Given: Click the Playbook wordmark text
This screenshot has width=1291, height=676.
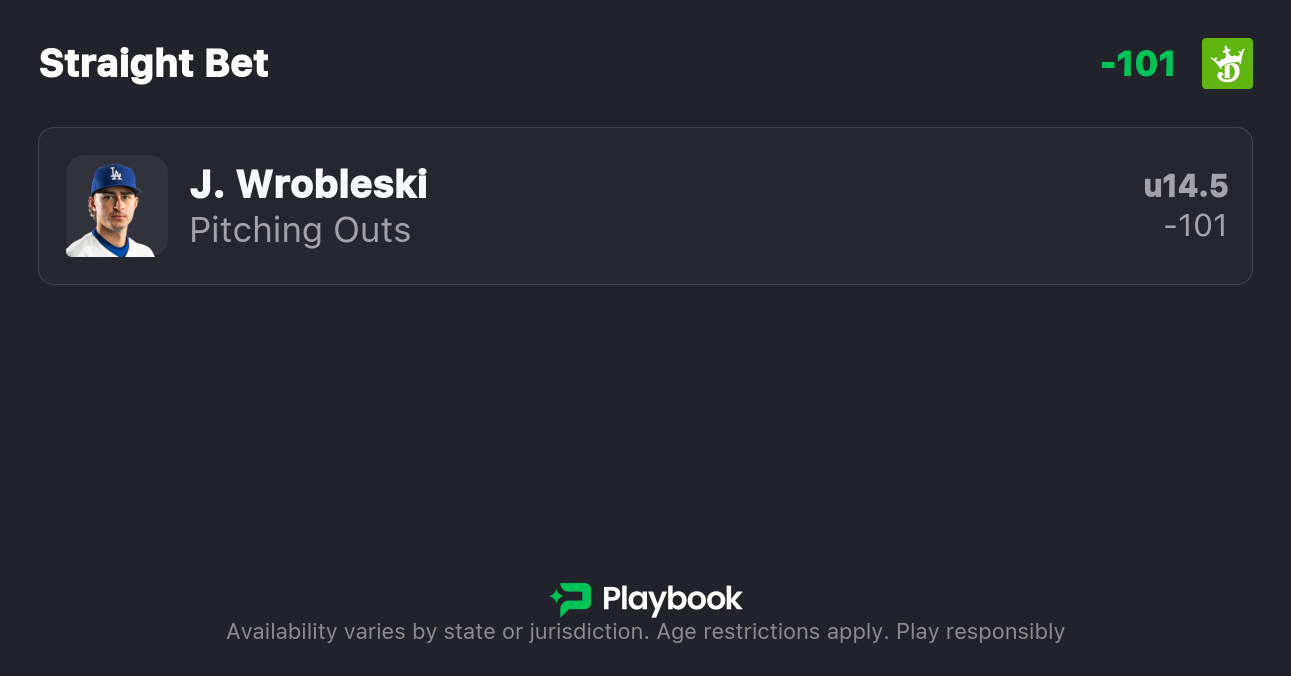Looking at the screenshot, I should pos(672,599).
